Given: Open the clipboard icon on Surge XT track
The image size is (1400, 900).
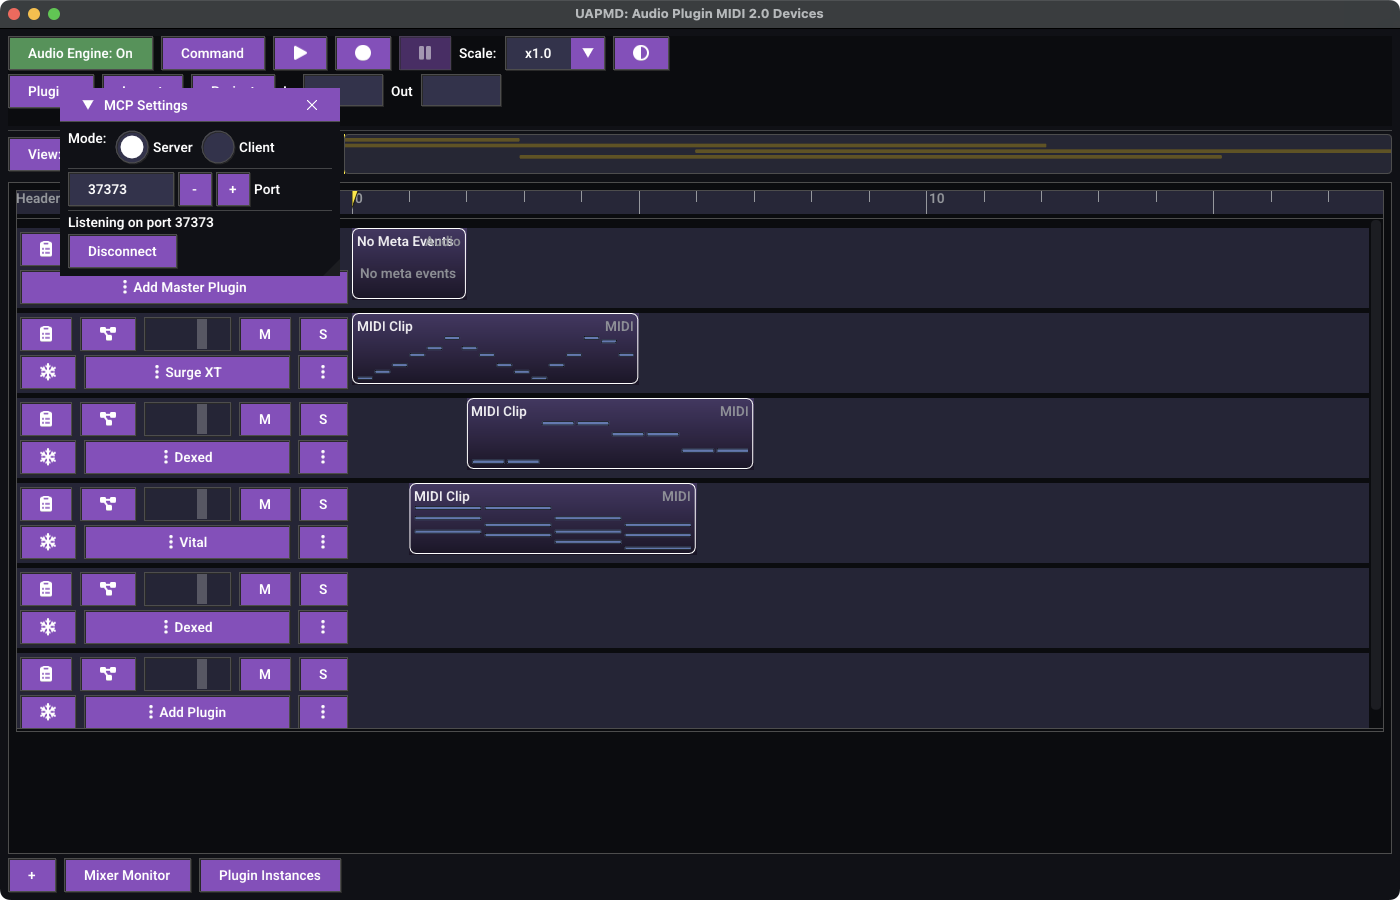Looking at the screenshot, I should (x=46, y=334).
